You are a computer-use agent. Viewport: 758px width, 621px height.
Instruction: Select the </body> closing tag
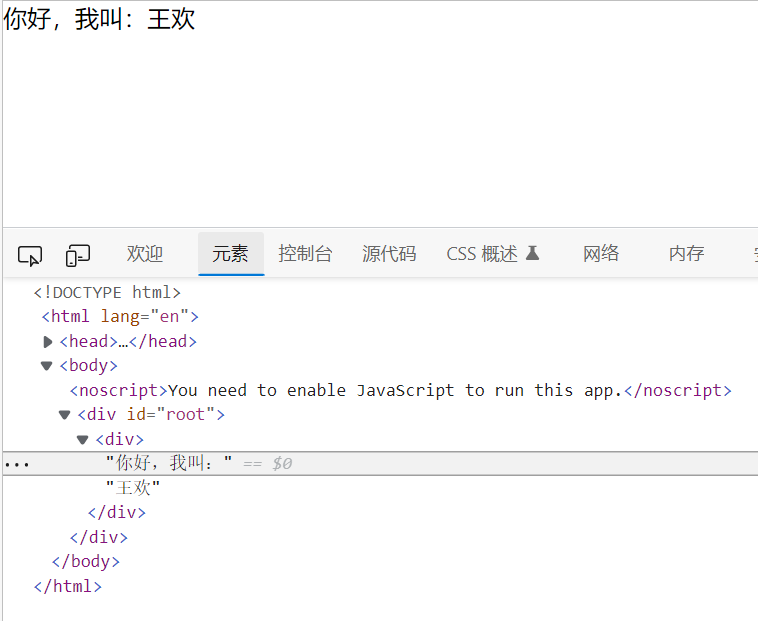tap(86, 562)
